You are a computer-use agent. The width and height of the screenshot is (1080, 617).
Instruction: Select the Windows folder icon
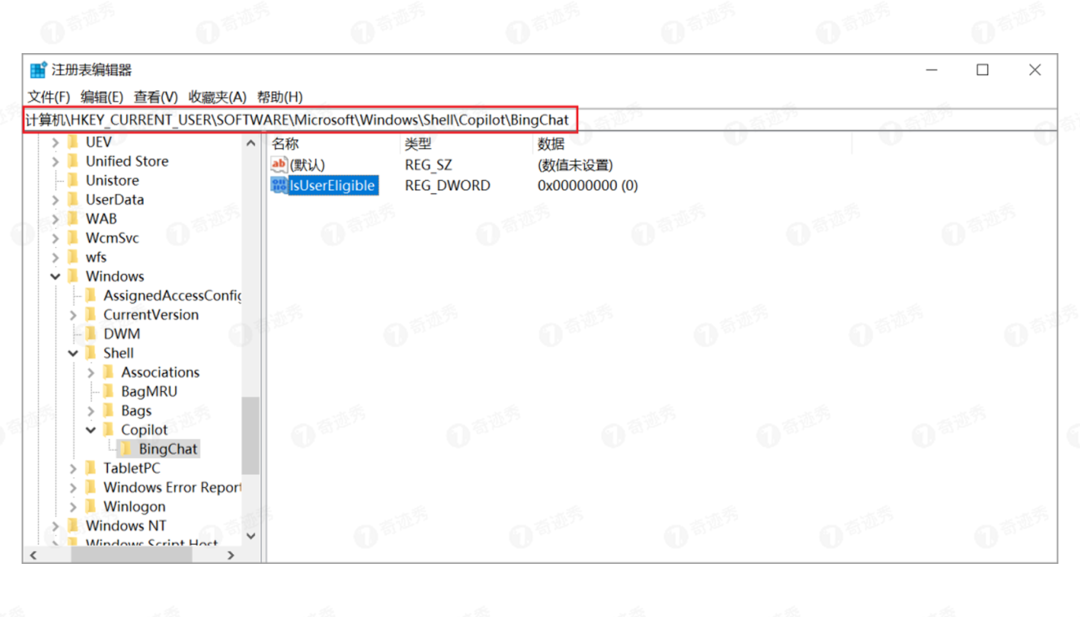click(x=74, y=276)
